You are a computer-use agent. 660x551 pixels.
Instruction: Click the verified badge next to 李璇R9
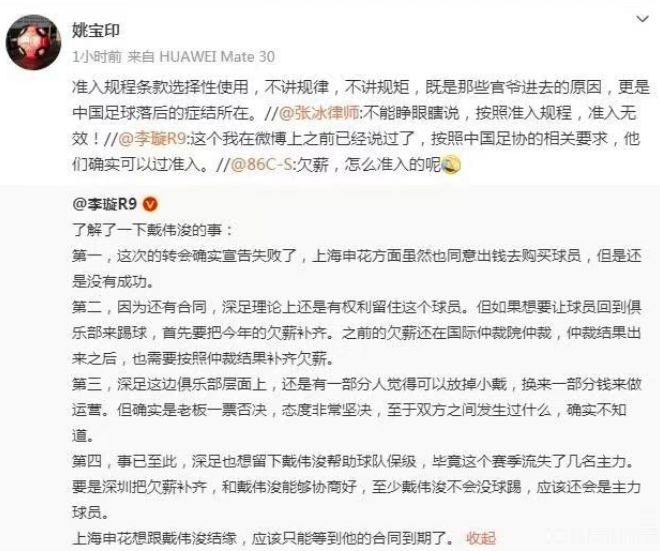[x=150, y=205]
